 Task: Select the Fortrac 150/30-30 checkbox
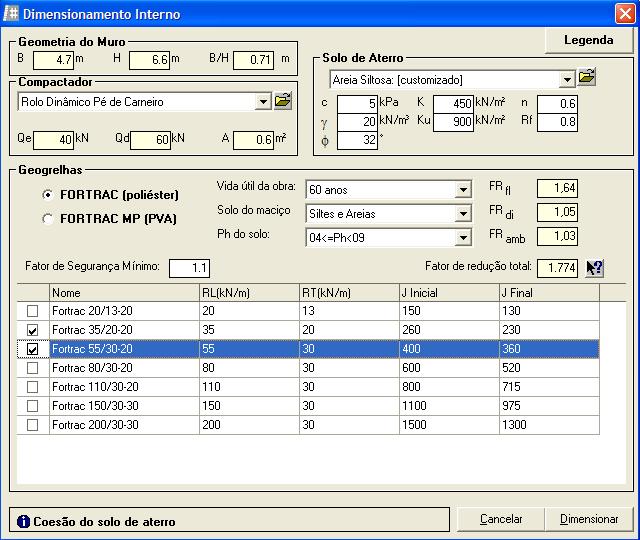pos(32,406)
